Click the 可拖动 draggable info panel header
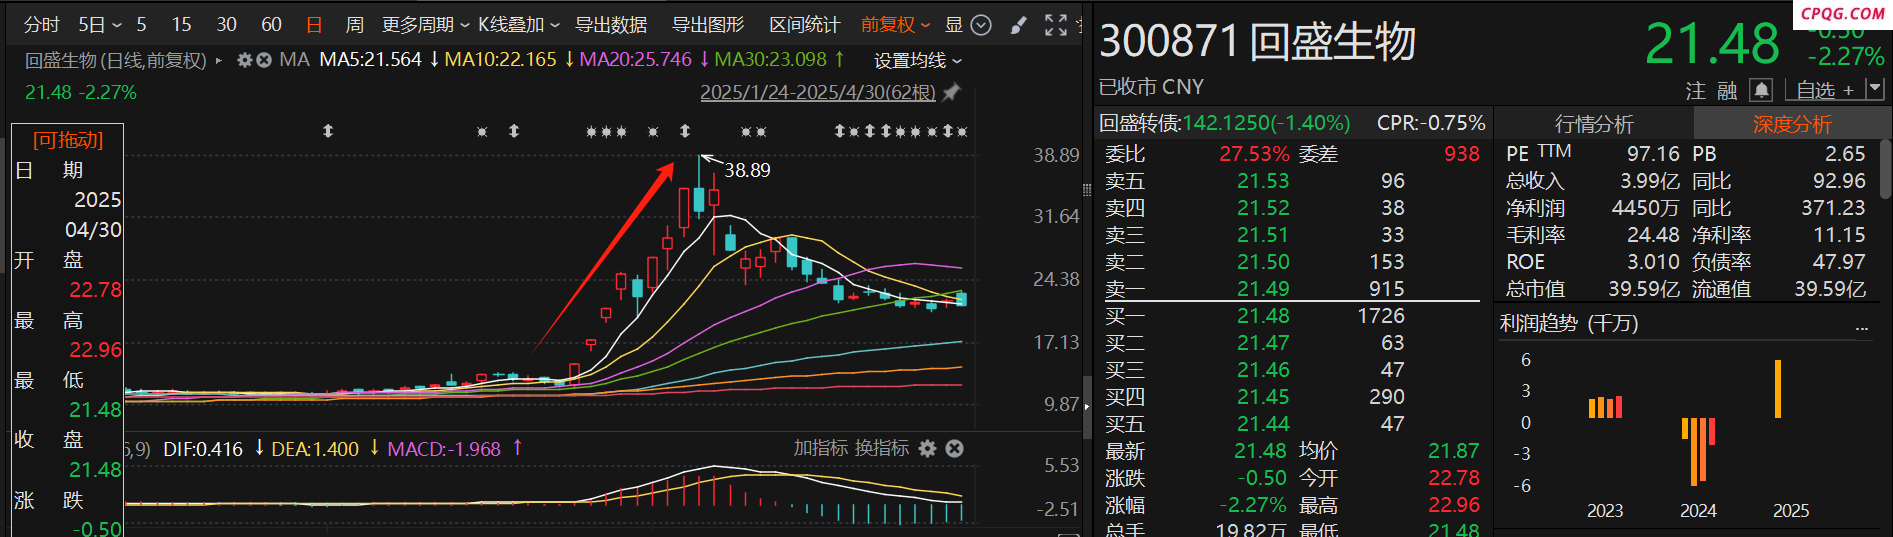This screenshot has width=1893, height=537. pos(68,140)
